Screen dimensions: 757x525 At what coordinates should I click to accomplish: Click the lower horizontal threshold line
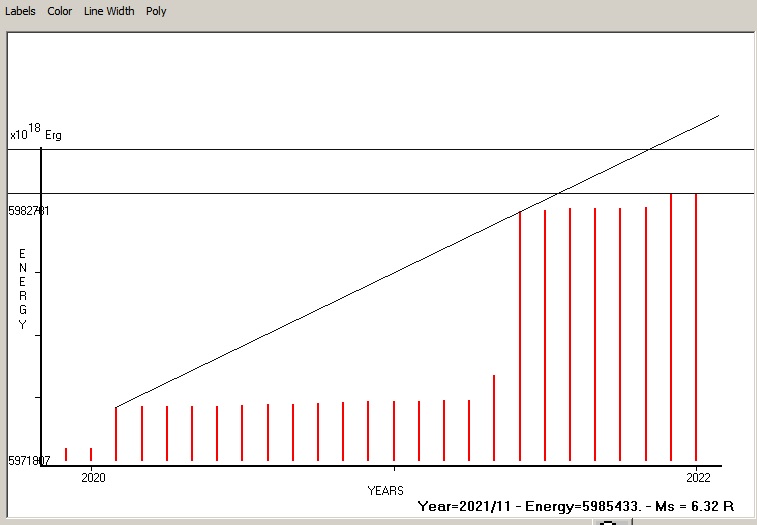tap(300, 193)
